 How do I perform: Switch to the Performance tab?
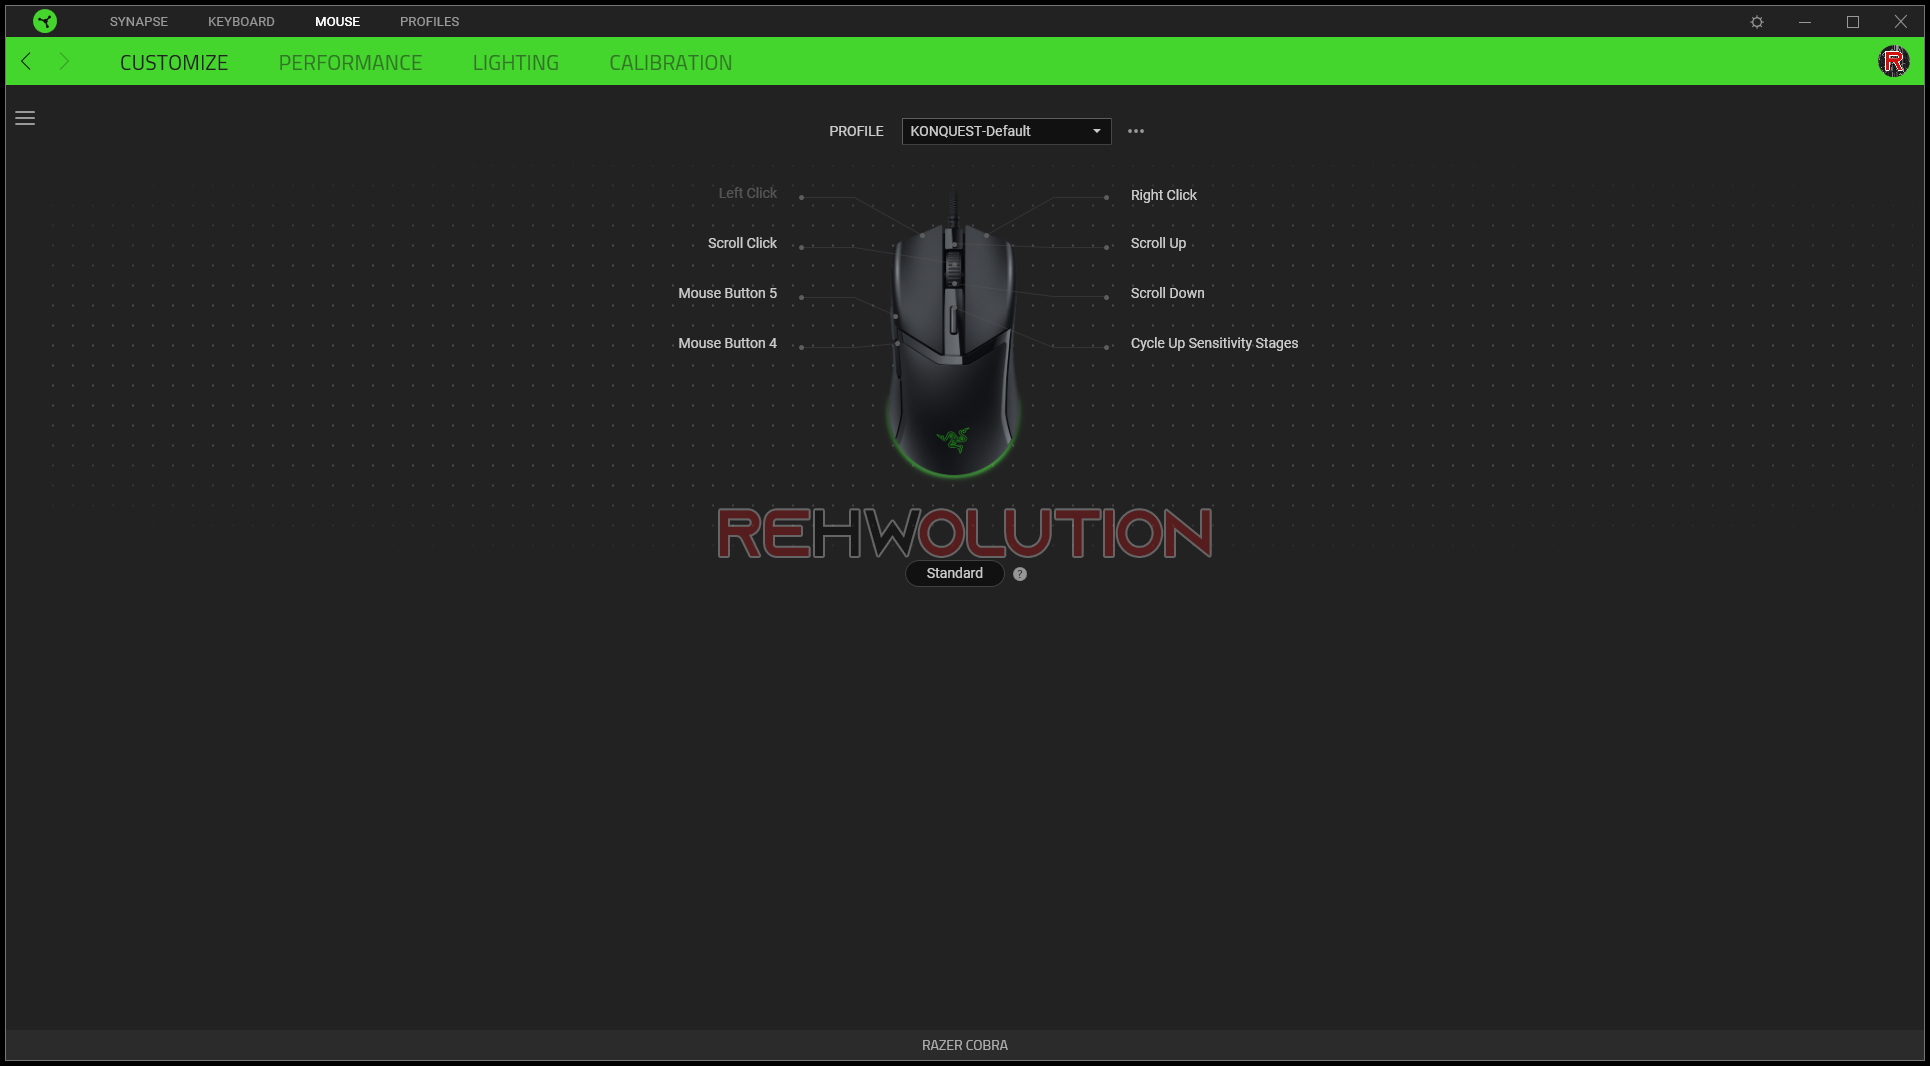click(350, 63)
